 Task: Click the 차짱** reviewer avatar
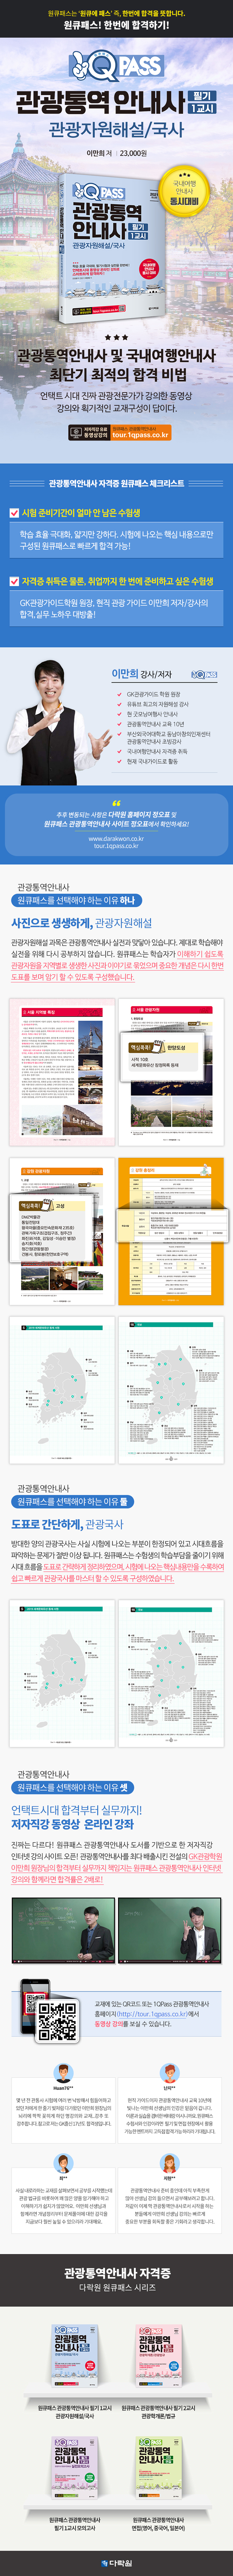click(169, 2163)
